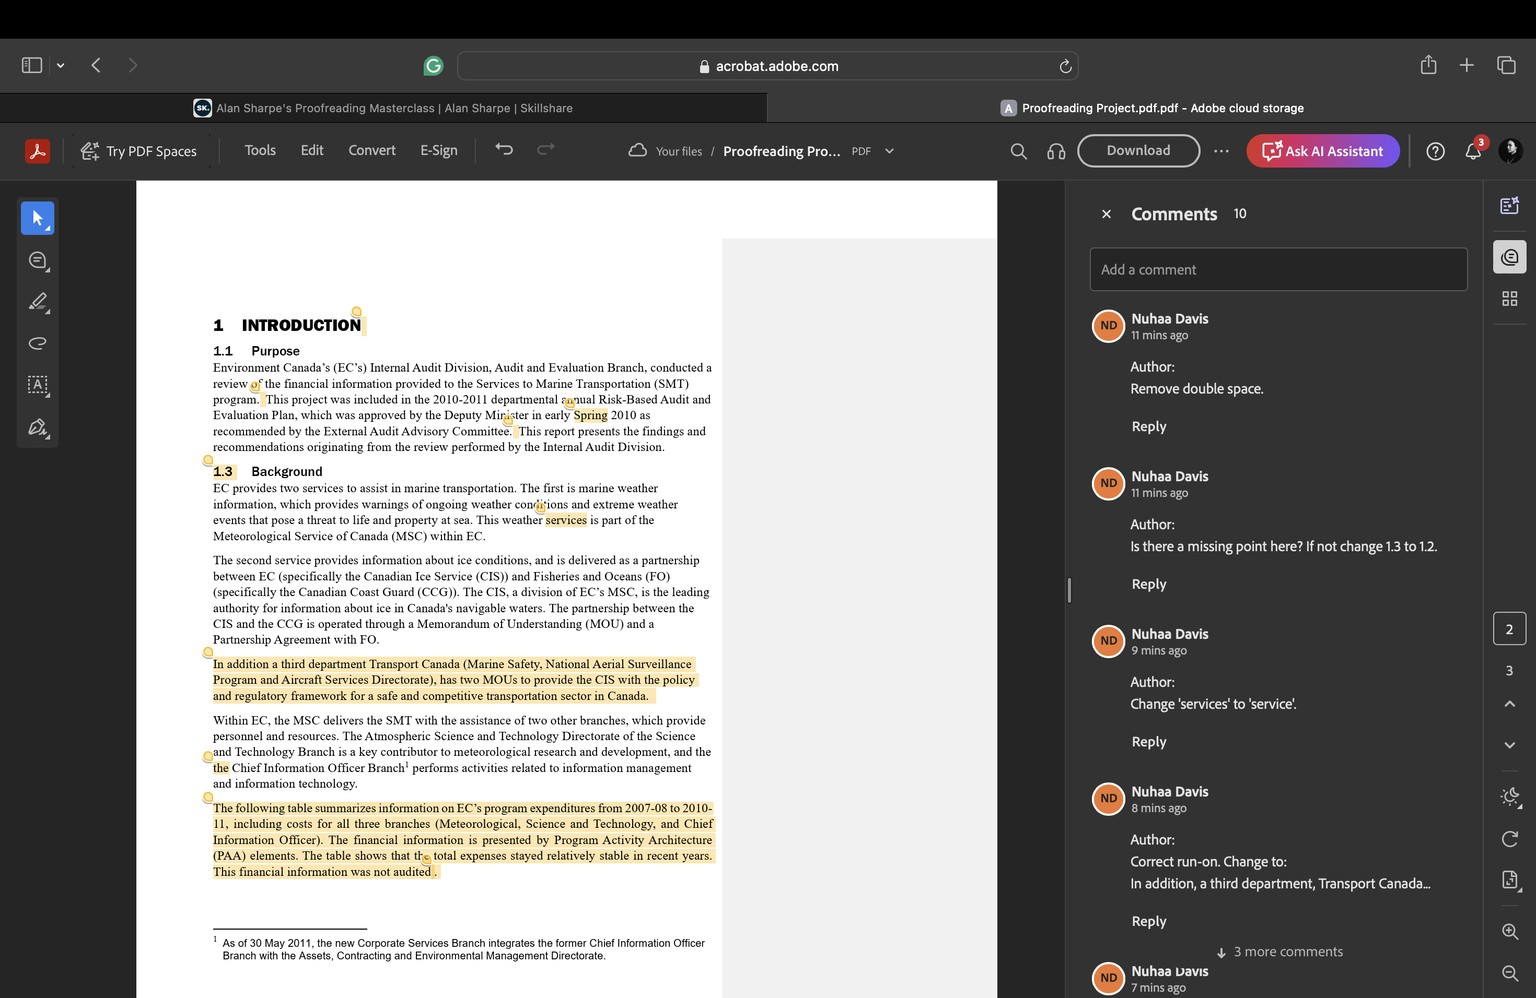Open the Tools menu
Image resolution: width=1536 pixels, height=998 pixels.
pos(260,150)
